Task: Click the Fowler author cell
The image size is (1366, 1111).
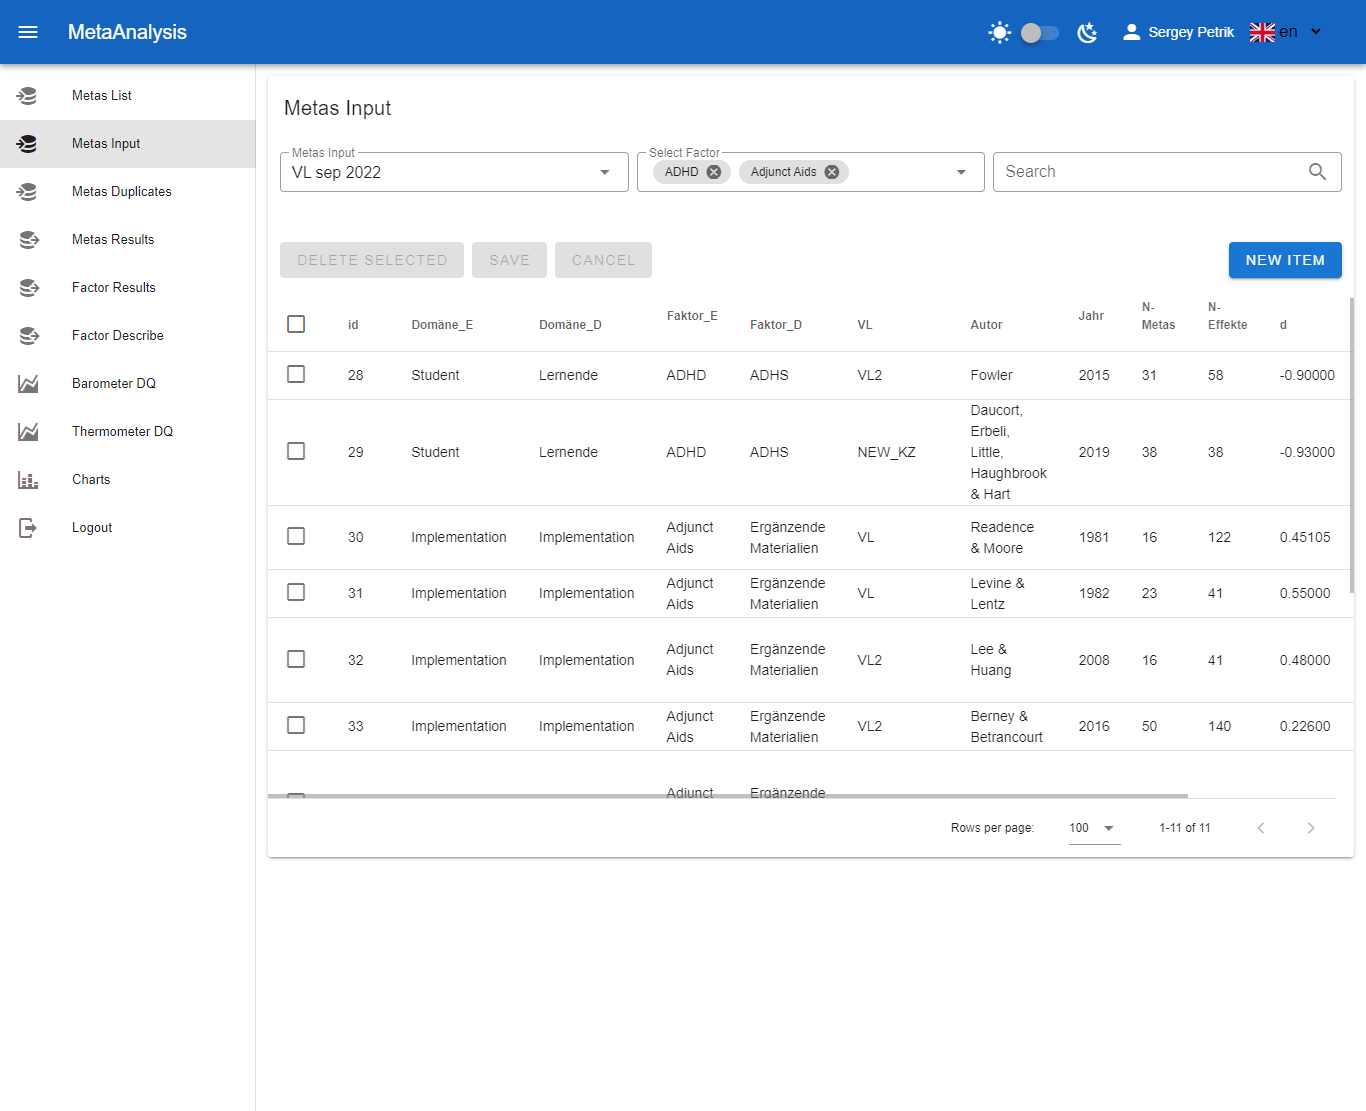Action: 991,375
